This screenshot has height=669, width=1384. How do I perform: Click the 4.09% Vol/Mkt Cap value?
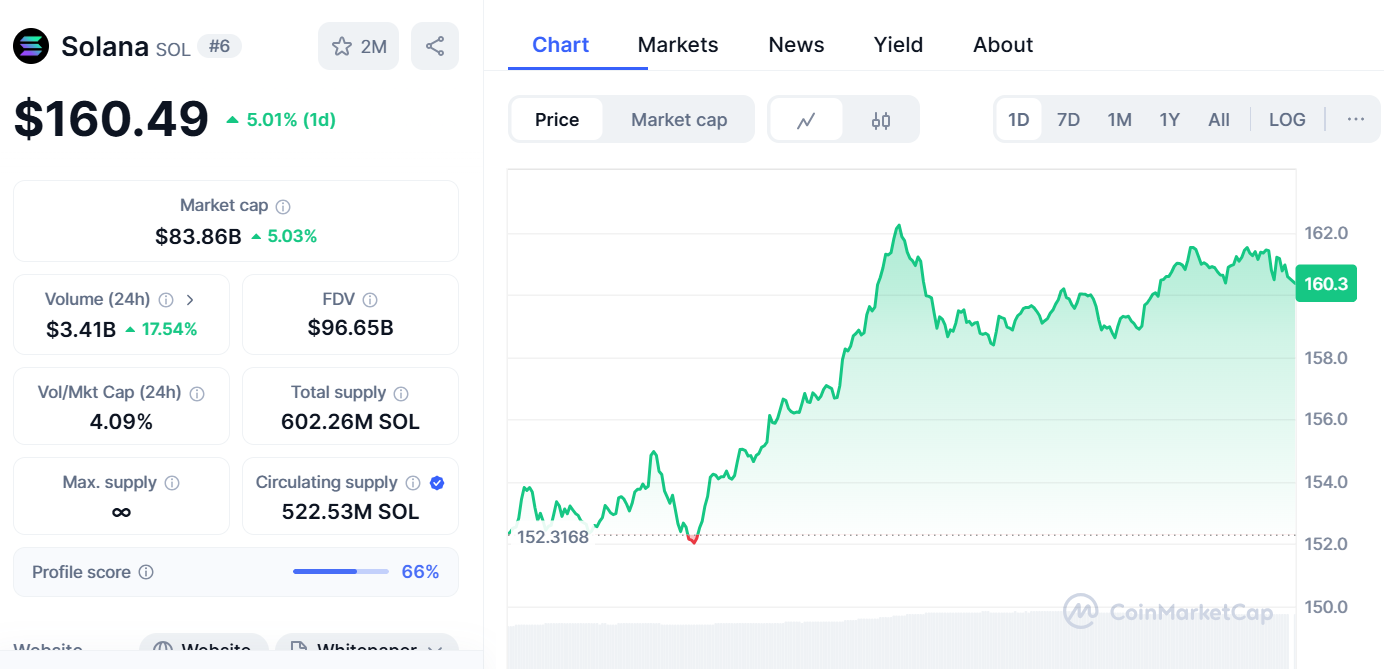121,422
